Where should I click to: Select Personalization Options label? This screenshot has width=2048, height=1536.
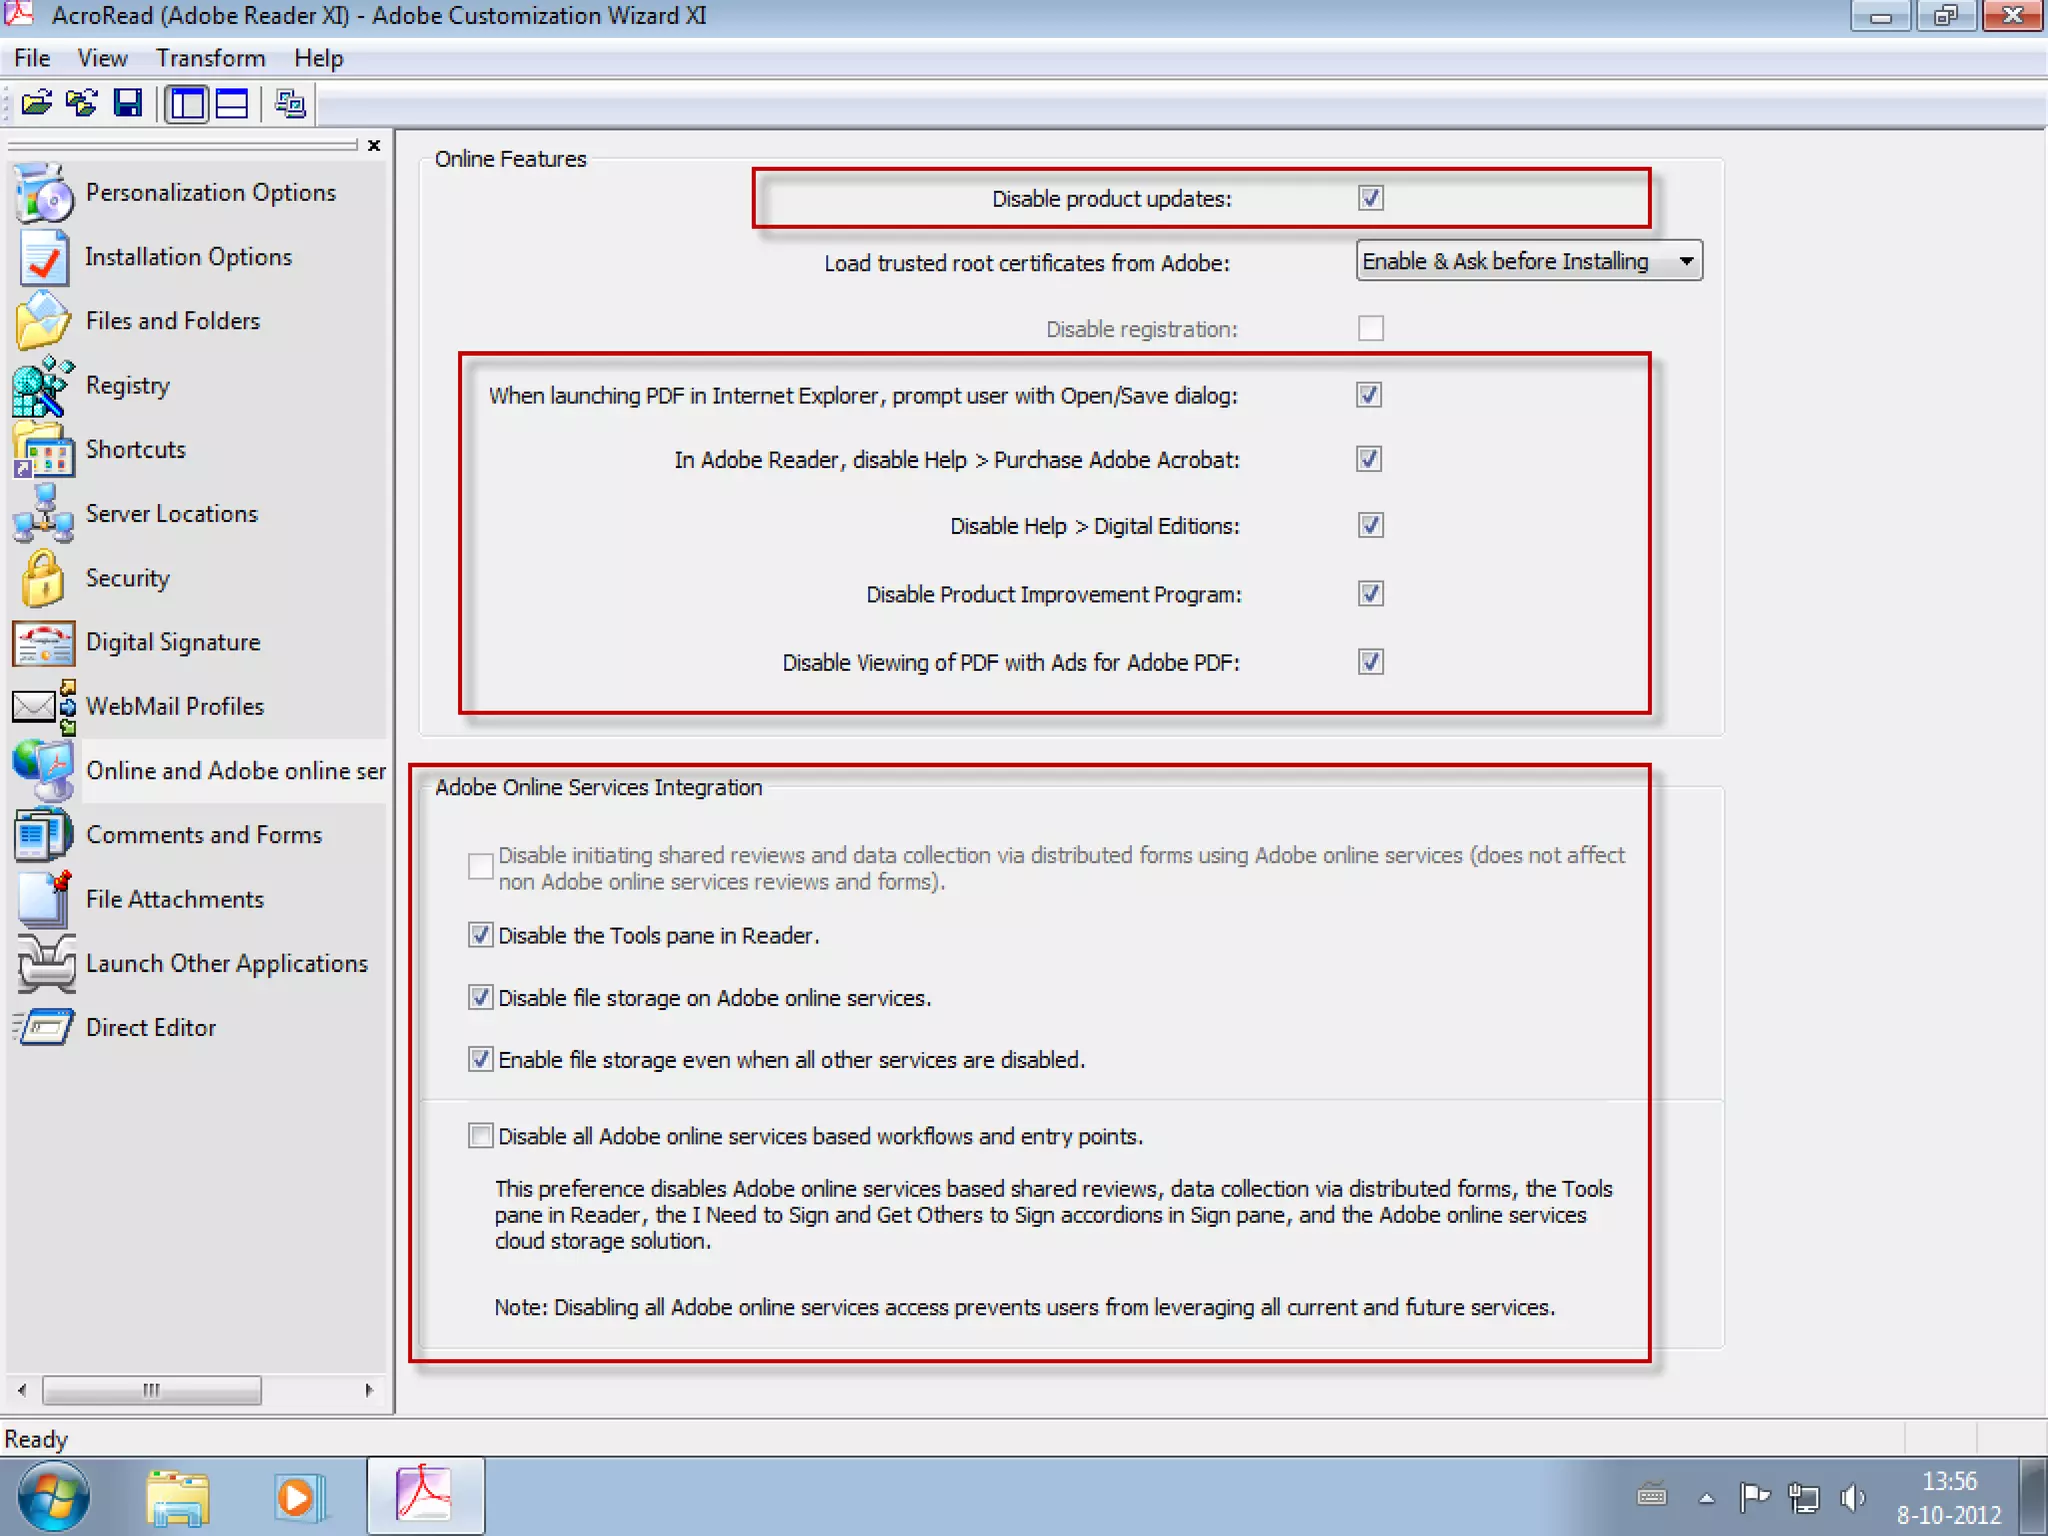211,192
